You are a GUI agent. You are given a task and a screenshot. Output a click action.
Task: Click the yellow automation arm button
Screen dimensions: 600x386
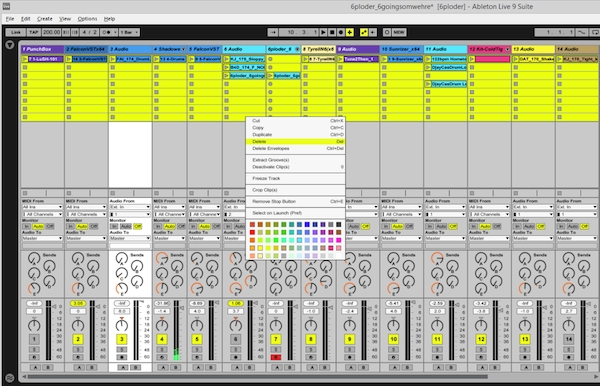coord(364,33)
